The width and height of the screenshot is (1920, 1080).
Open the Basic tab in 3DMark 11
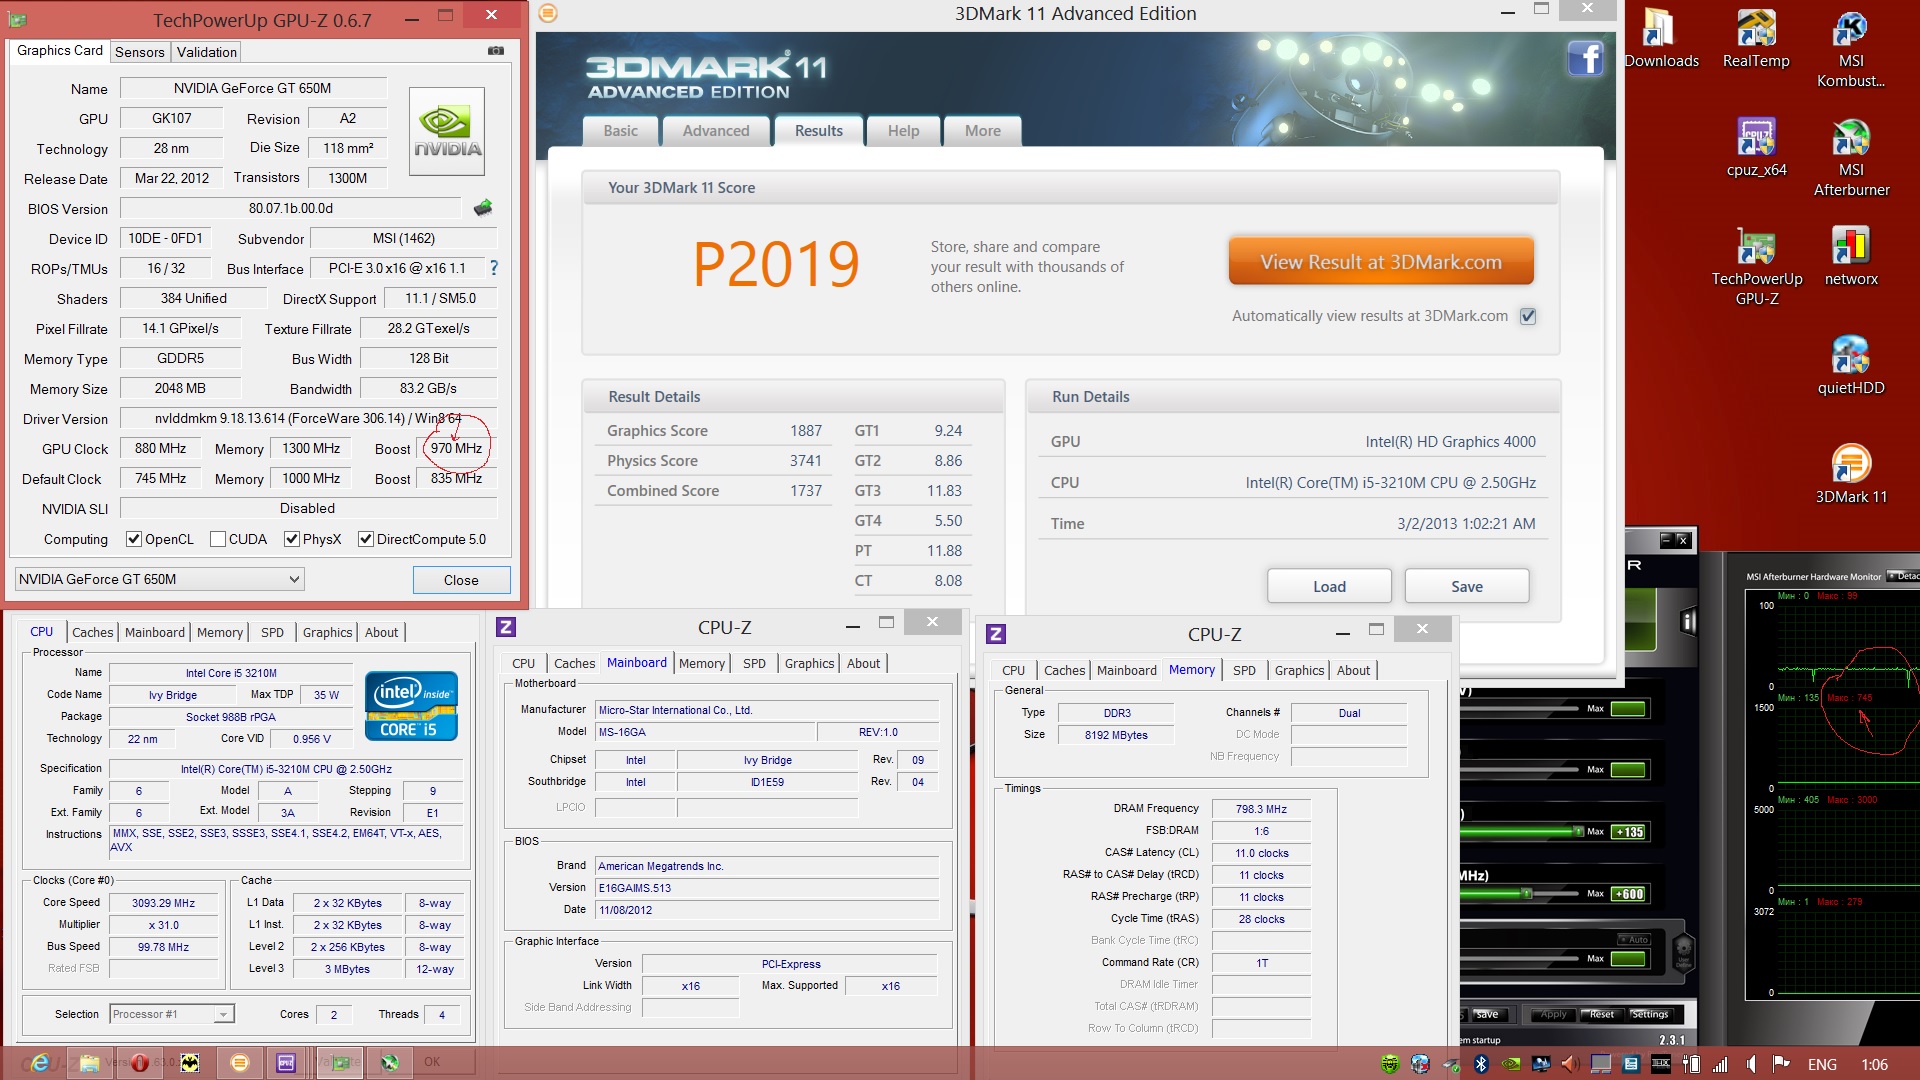pyautogui.click(x=621, y=131)
